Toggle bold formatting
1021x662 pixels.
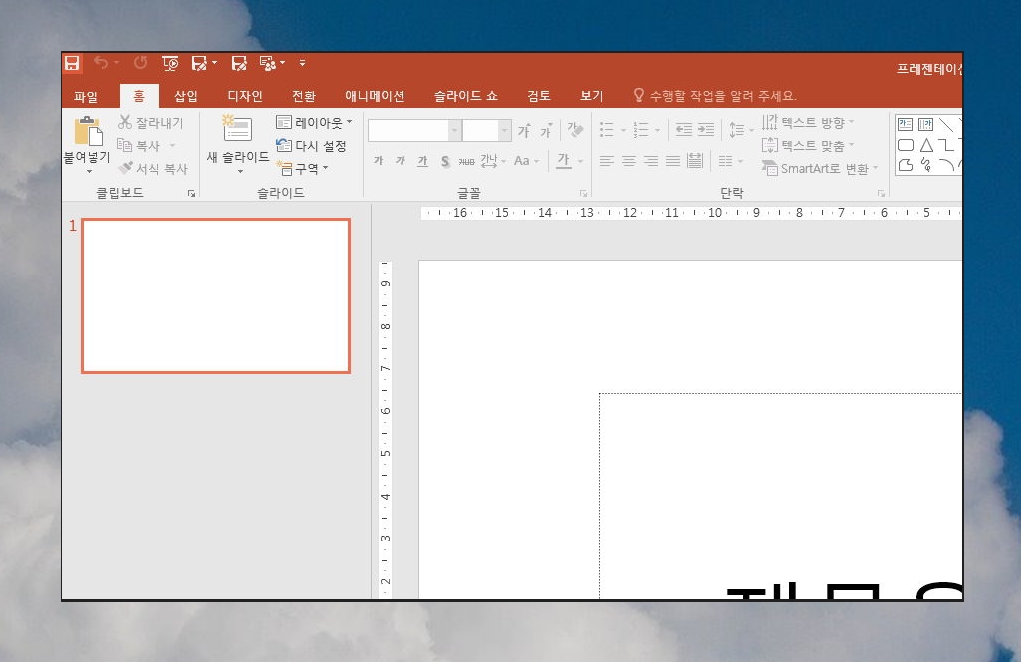378,161
